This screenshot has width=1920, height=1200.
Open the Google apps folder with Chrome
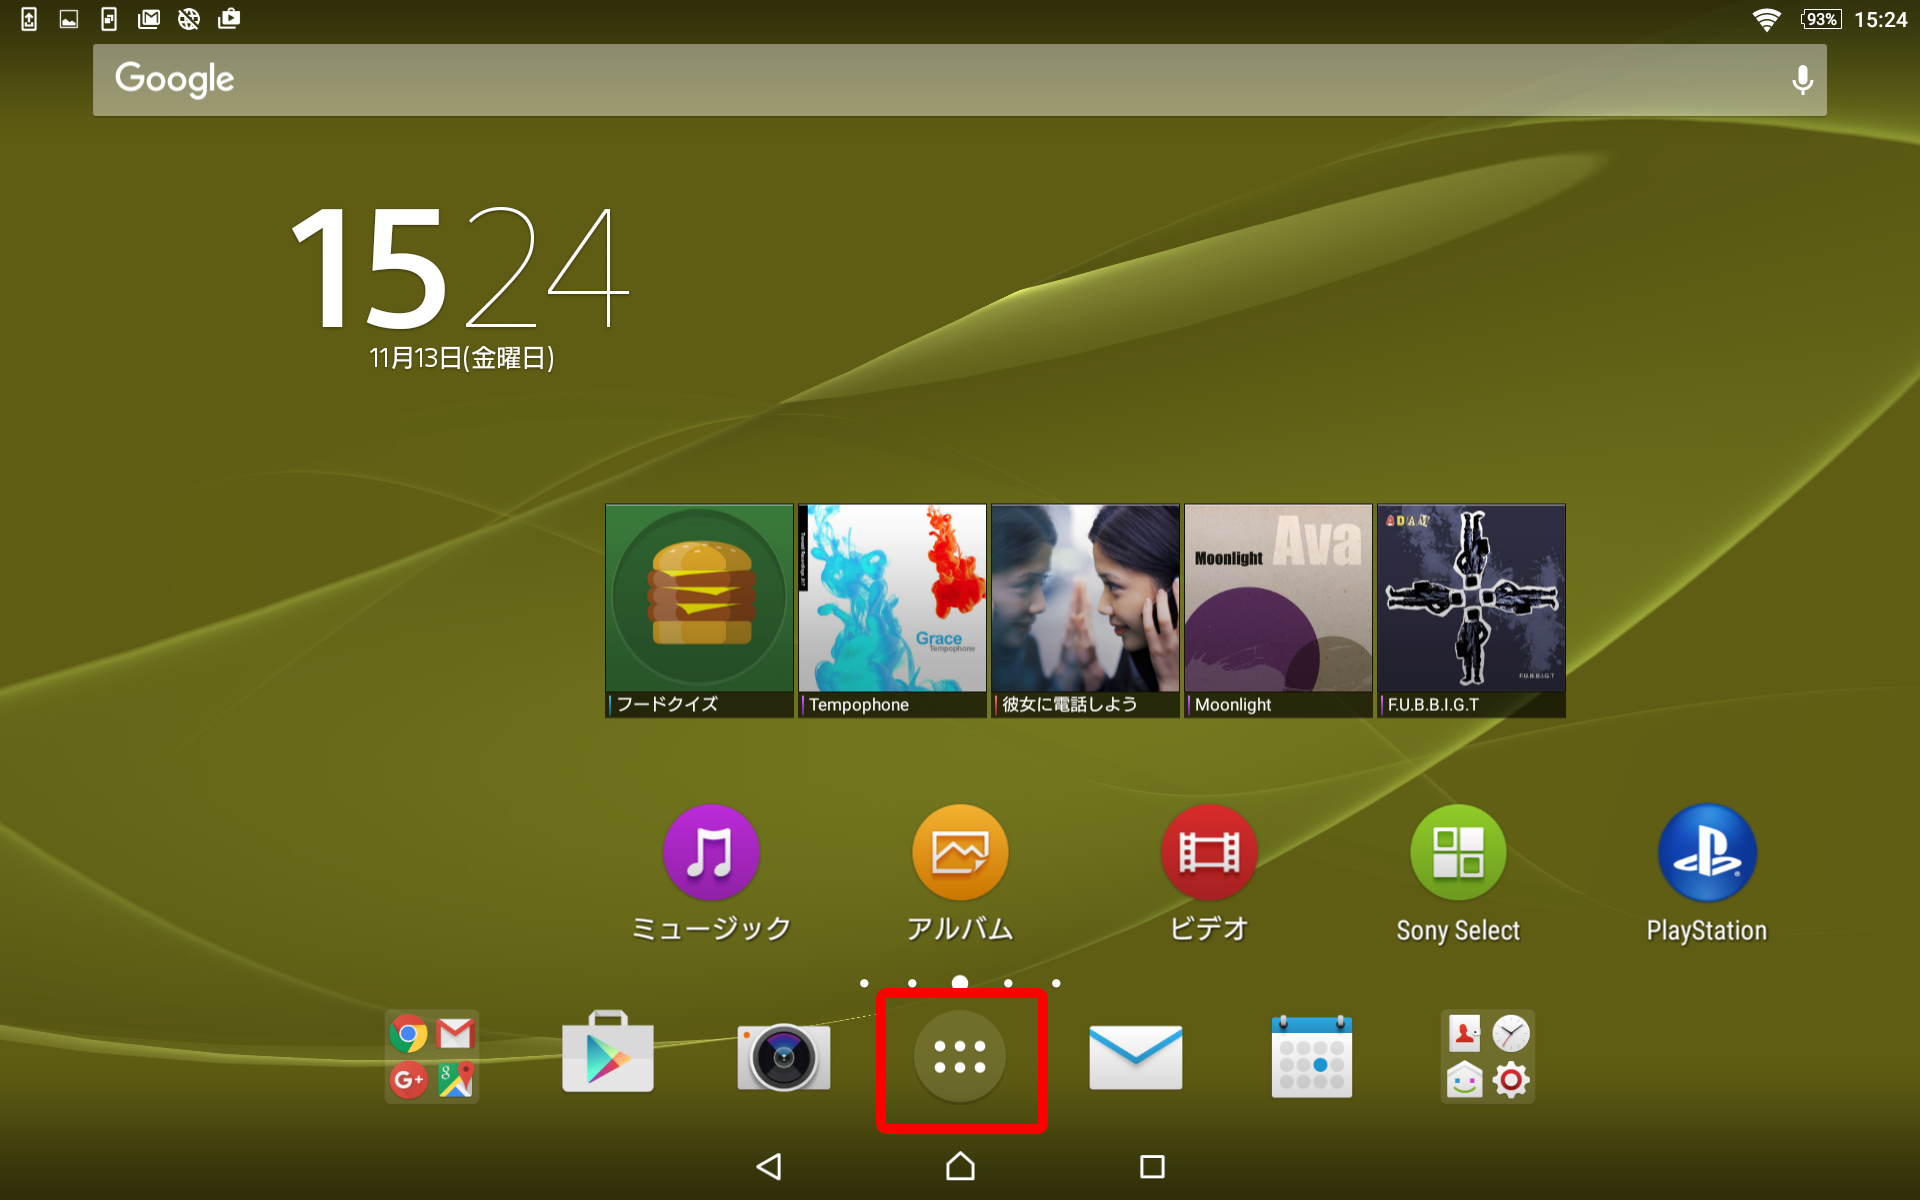(x=432, y=1057)
